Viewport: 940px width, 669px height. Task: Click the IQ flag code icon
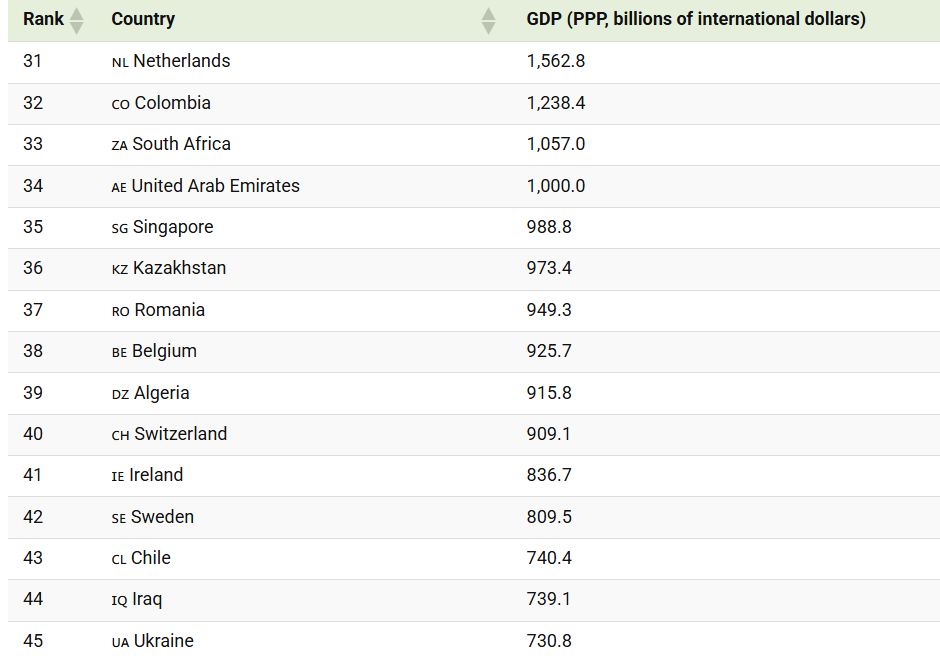point(120,600)
